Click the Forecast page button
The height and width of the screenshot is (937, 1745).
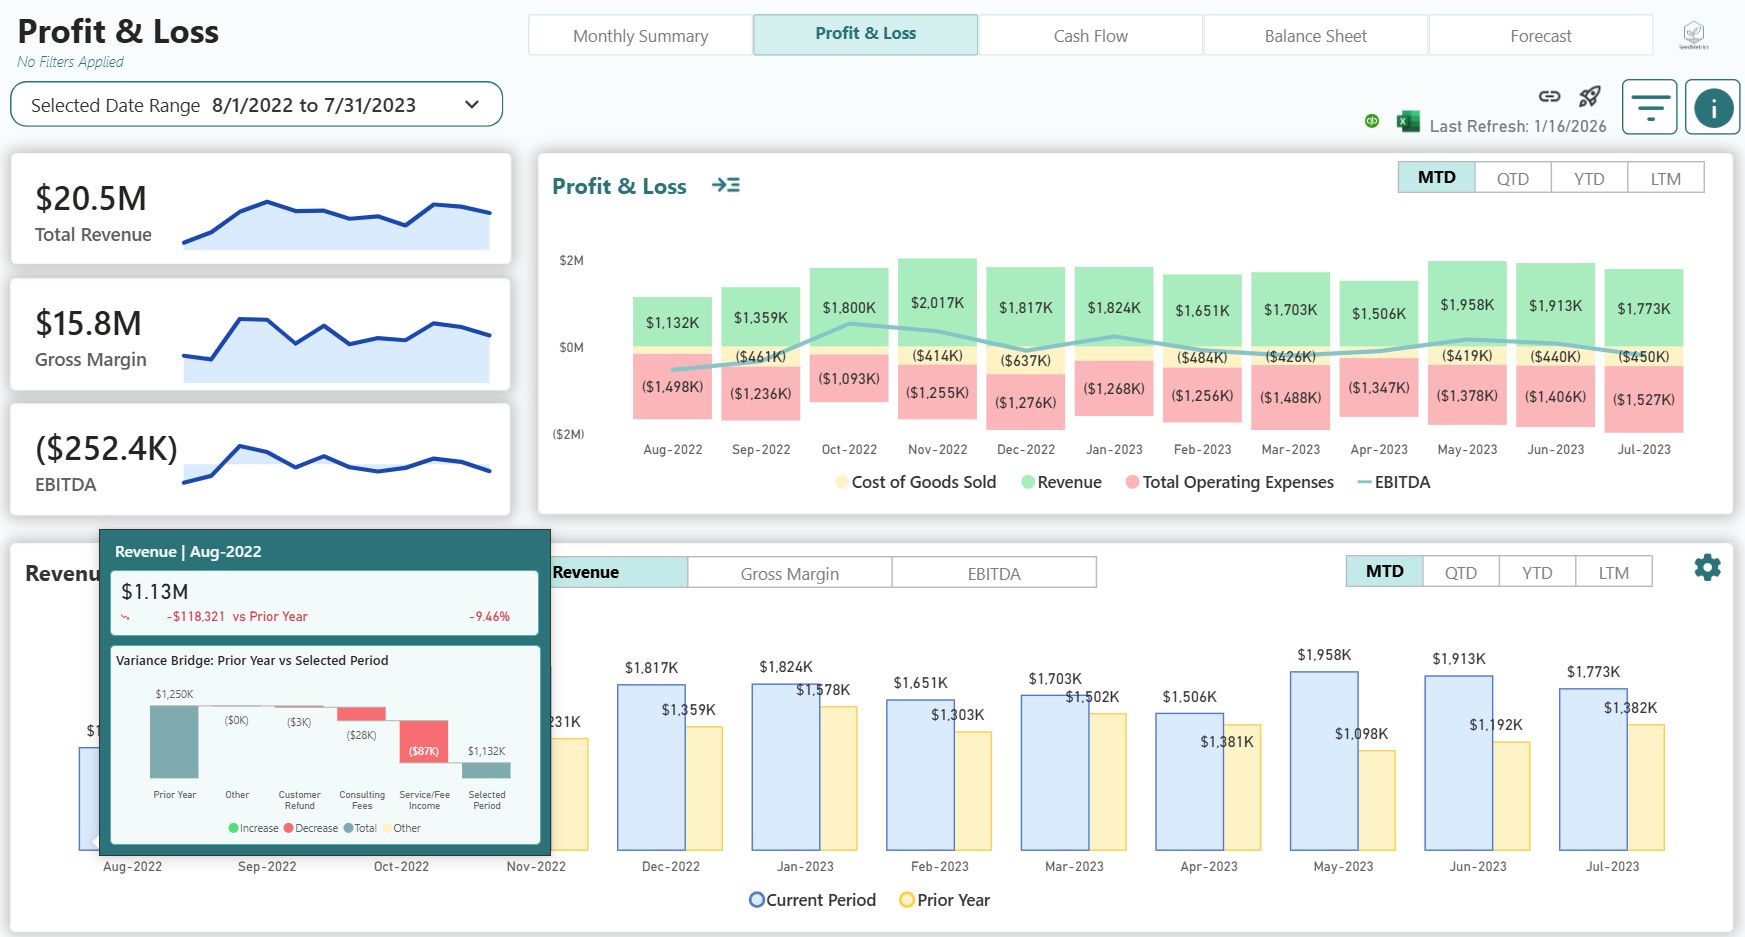tap(1540, 36)
